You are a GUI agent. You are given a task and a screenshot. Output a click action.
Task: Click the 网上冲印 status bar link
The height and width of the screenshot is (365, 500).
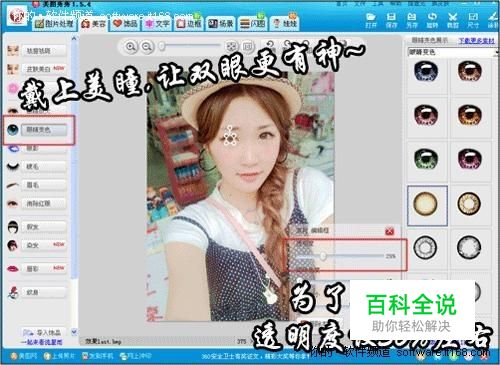click(136, 356)
